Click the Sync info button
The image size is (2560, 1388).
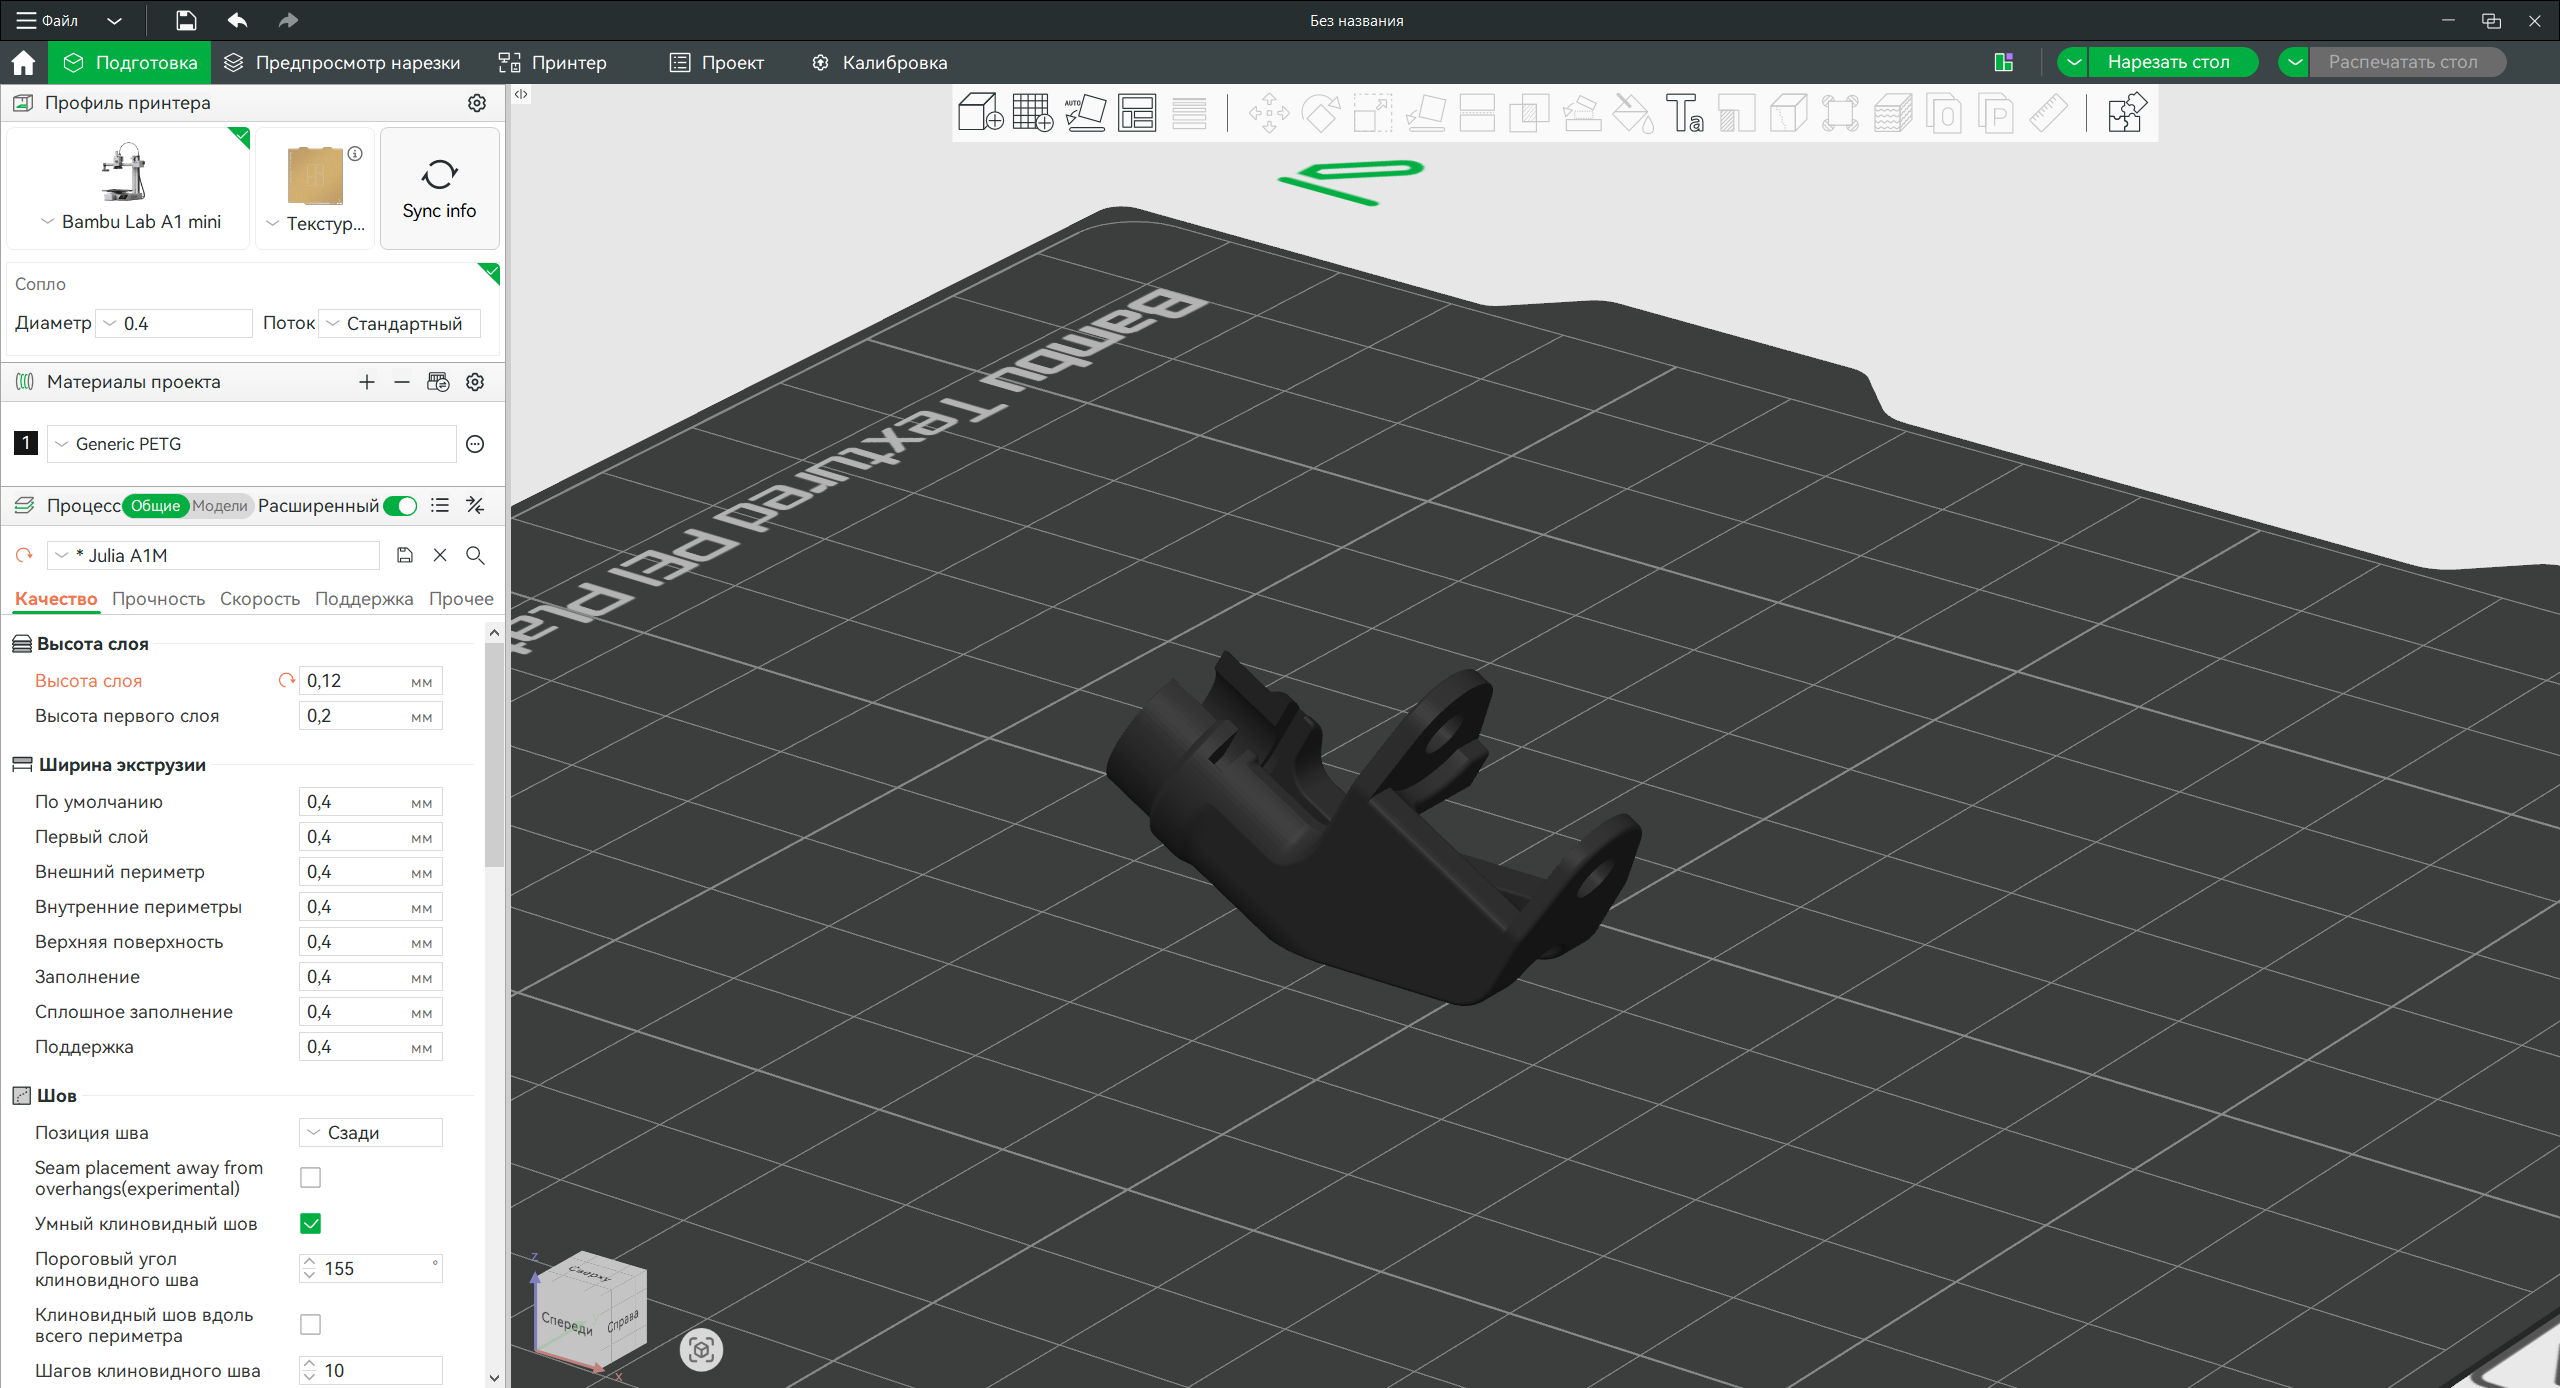click(x=439, y=188)
